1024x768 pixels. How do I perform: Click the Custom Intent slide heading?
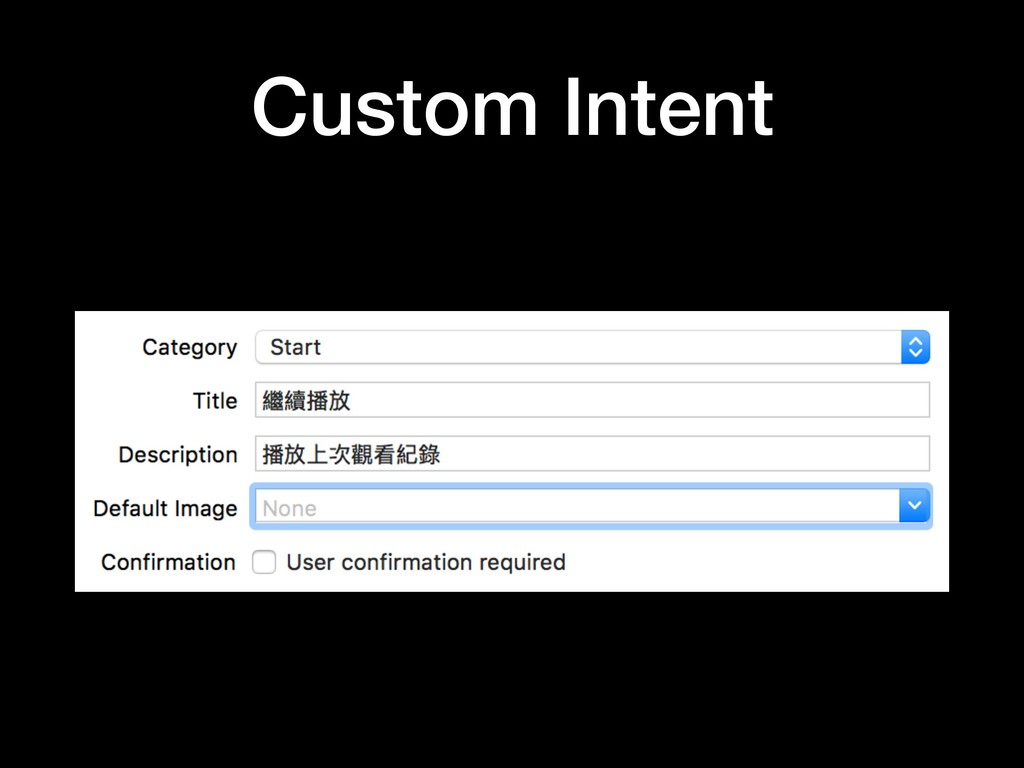click(513, 108)
